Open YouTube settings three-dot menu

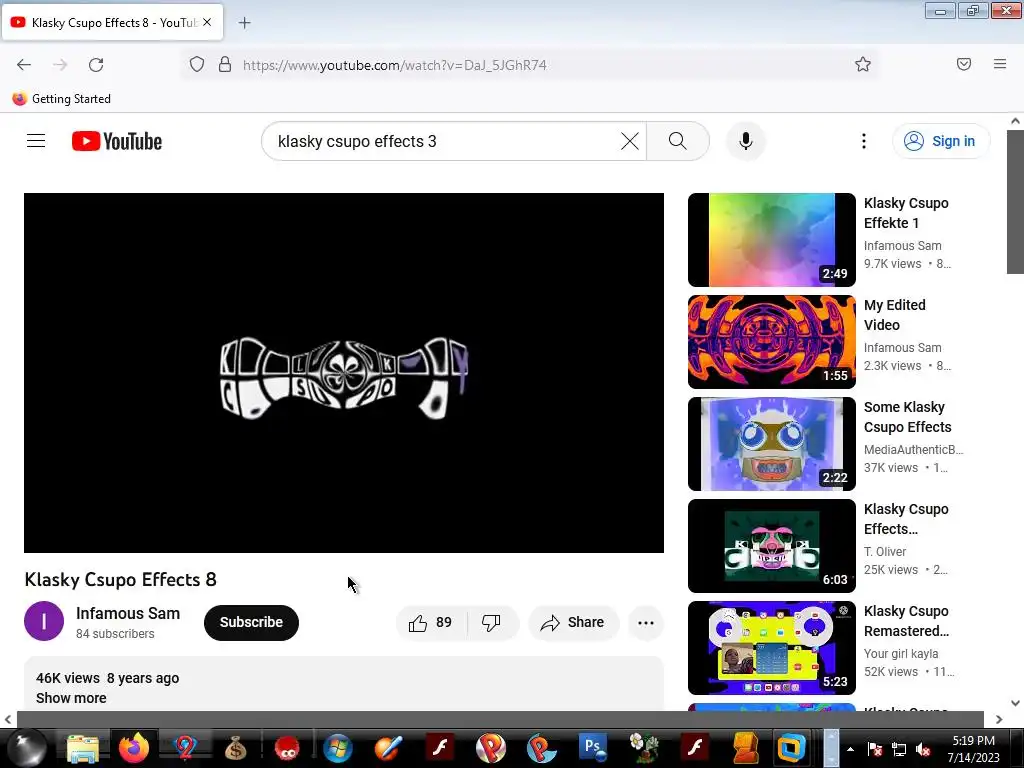click(863, 141)
